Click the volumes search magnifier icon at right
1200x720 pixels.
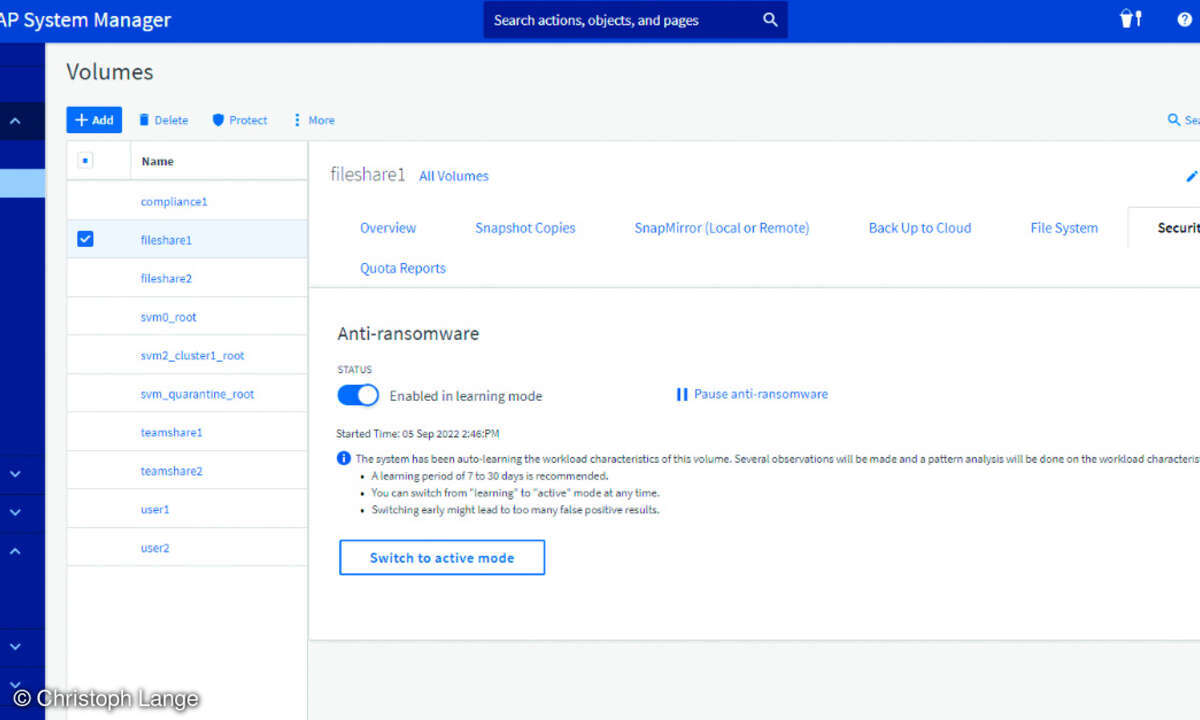1174,120
